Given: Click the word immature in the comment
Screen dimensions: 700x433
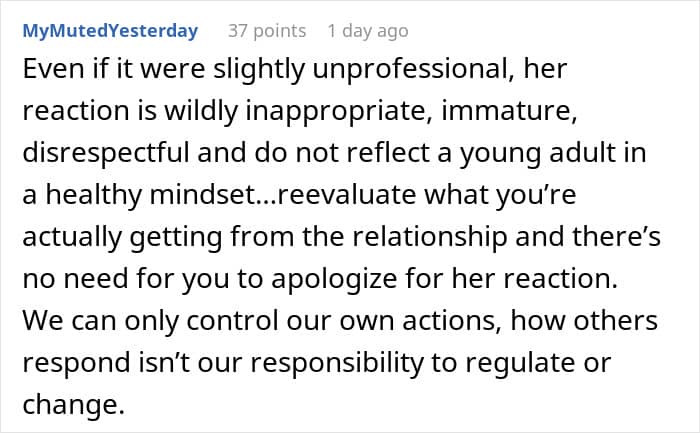Looking at the screenshot, I should [509, 111].
